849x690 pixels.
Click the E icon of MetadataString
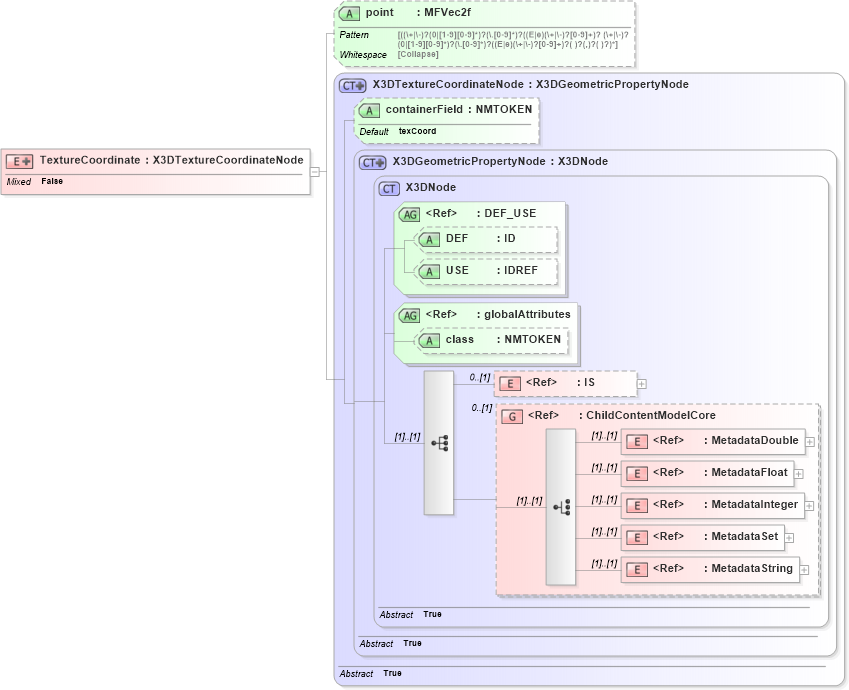637,569
